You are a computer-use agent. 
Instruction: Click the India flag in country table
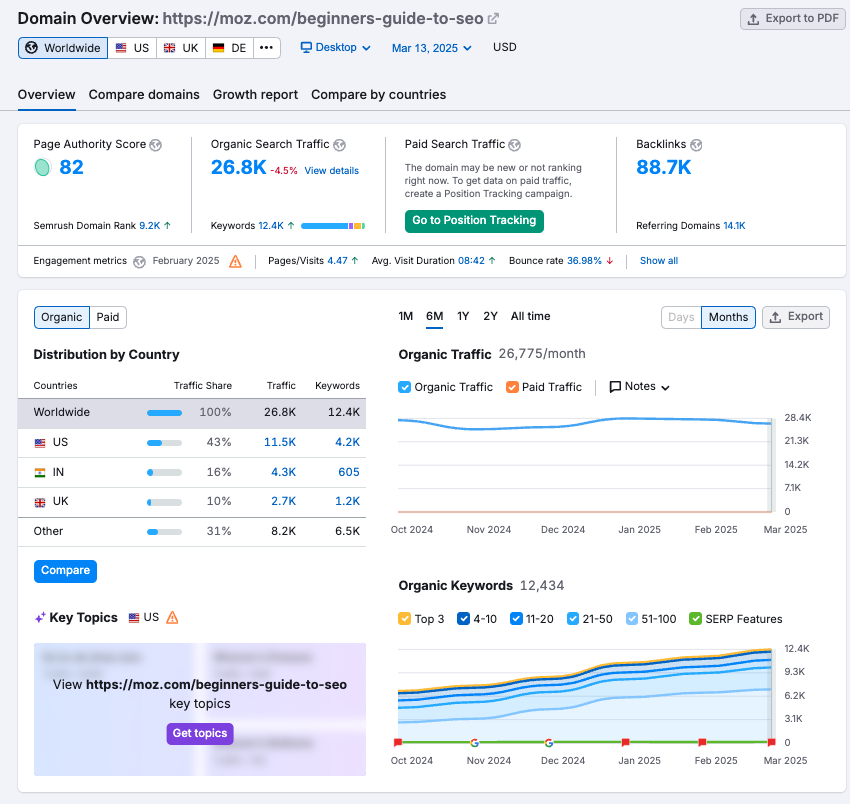[40, 473]
